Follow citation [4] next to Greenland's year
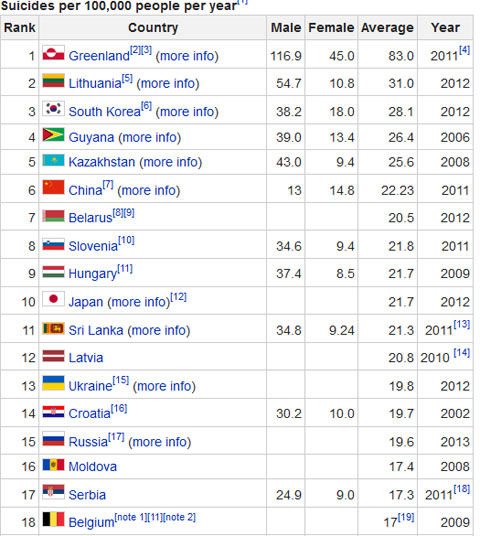480x536 pixels. [x=464, y=50]
